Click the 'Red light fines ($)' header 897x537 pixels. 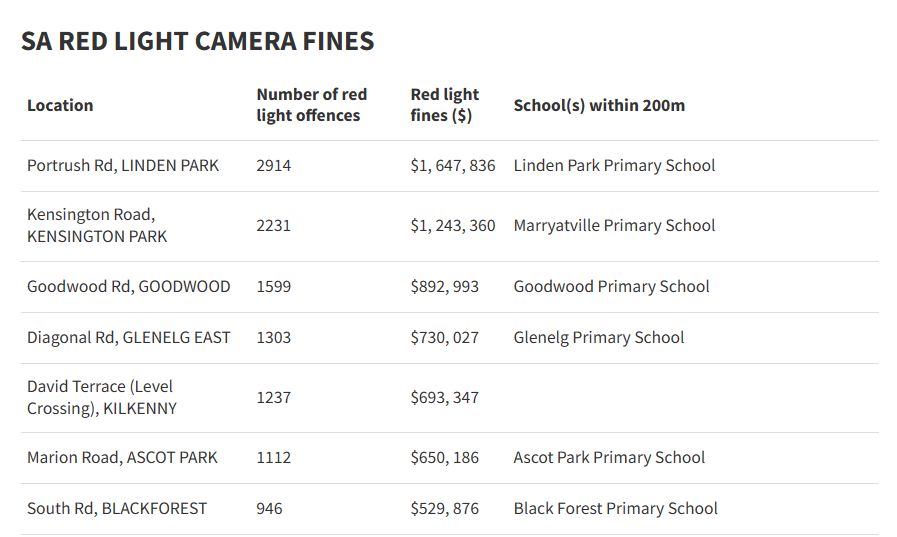pyautogui.click(x=445, y=105)
